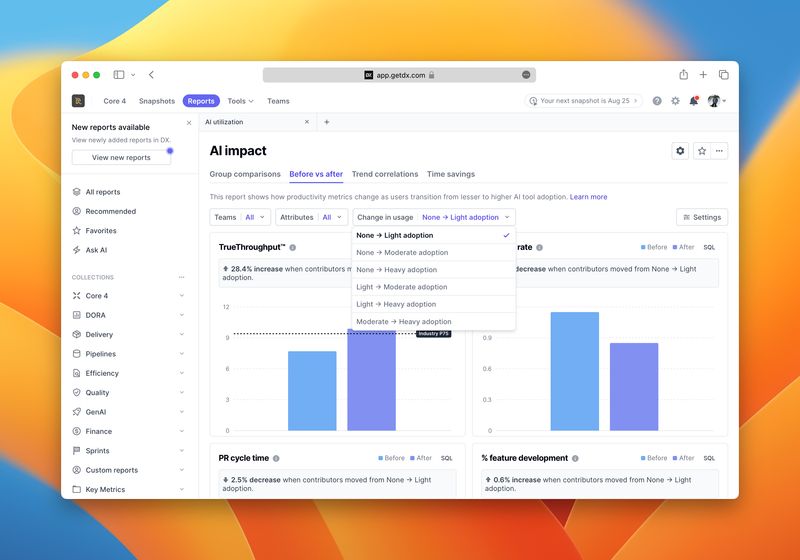Image resolution: width=800 pixels, height=560 pixels.
Task: Click the Safari address bar
Action: (x=399, y=75)
